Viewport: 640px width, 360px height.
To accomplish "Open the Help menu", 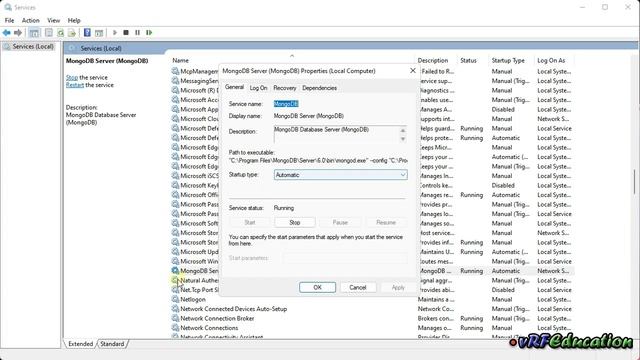I will pos(74,20).
